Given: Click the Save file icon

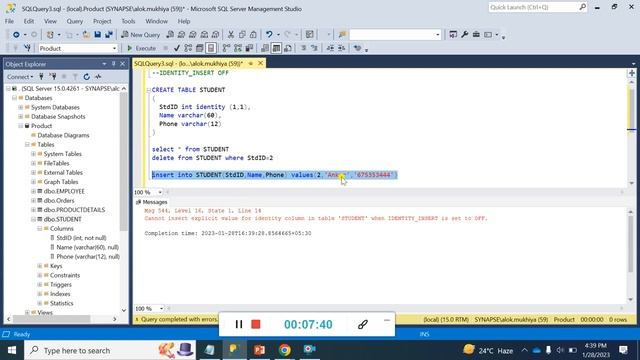Looking at the screenshot, I should coord(97,35).
